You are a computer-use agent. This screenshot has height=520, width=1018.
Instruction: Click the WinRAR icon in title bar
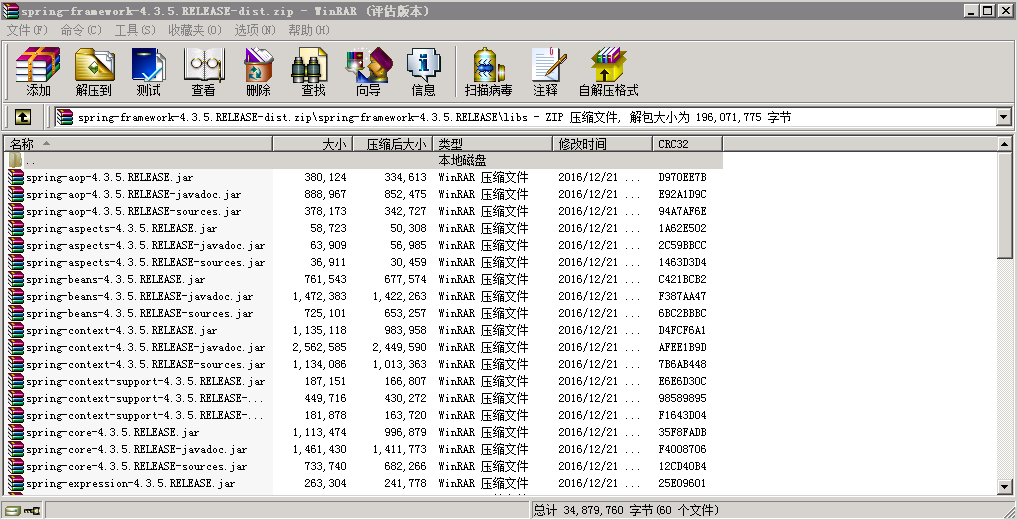pyautogui.click(x=10, y=11)
